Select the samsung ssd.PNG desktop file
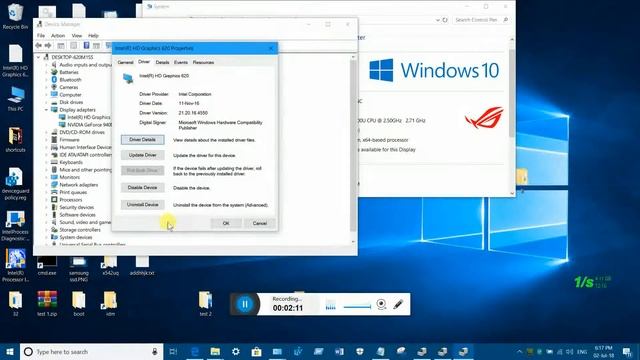The height and width of the screenshot is (360, 640). tap(79, 270)
